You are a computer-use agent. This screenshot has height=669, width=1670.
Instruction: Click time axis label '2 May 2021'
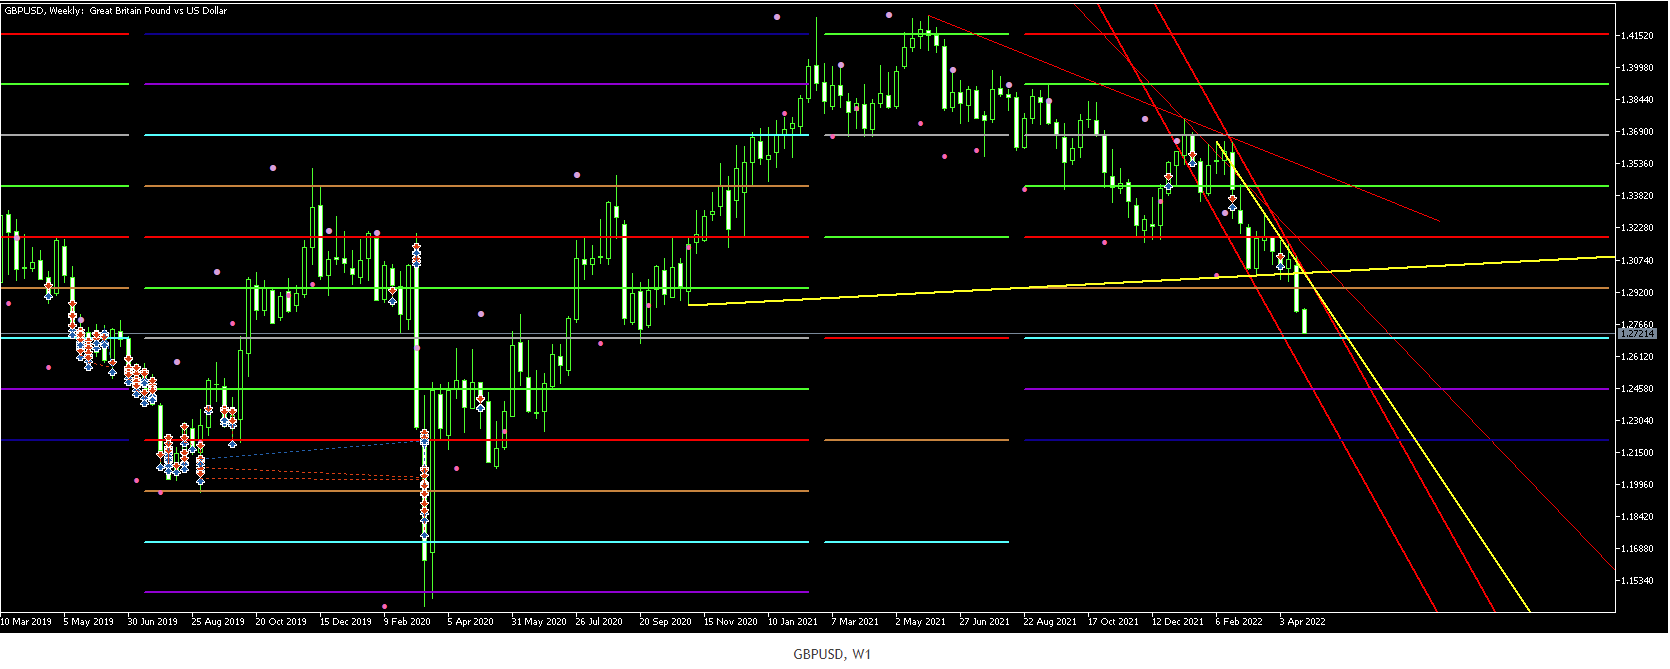click(921, 621)
